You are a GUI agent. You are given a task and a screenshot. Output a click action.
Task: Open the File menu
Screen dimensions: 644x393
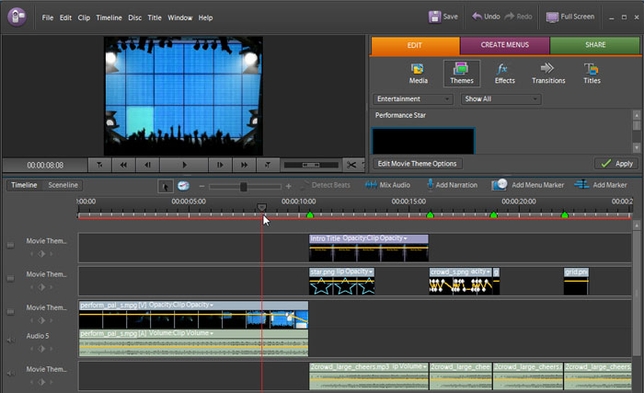(48, 18)
